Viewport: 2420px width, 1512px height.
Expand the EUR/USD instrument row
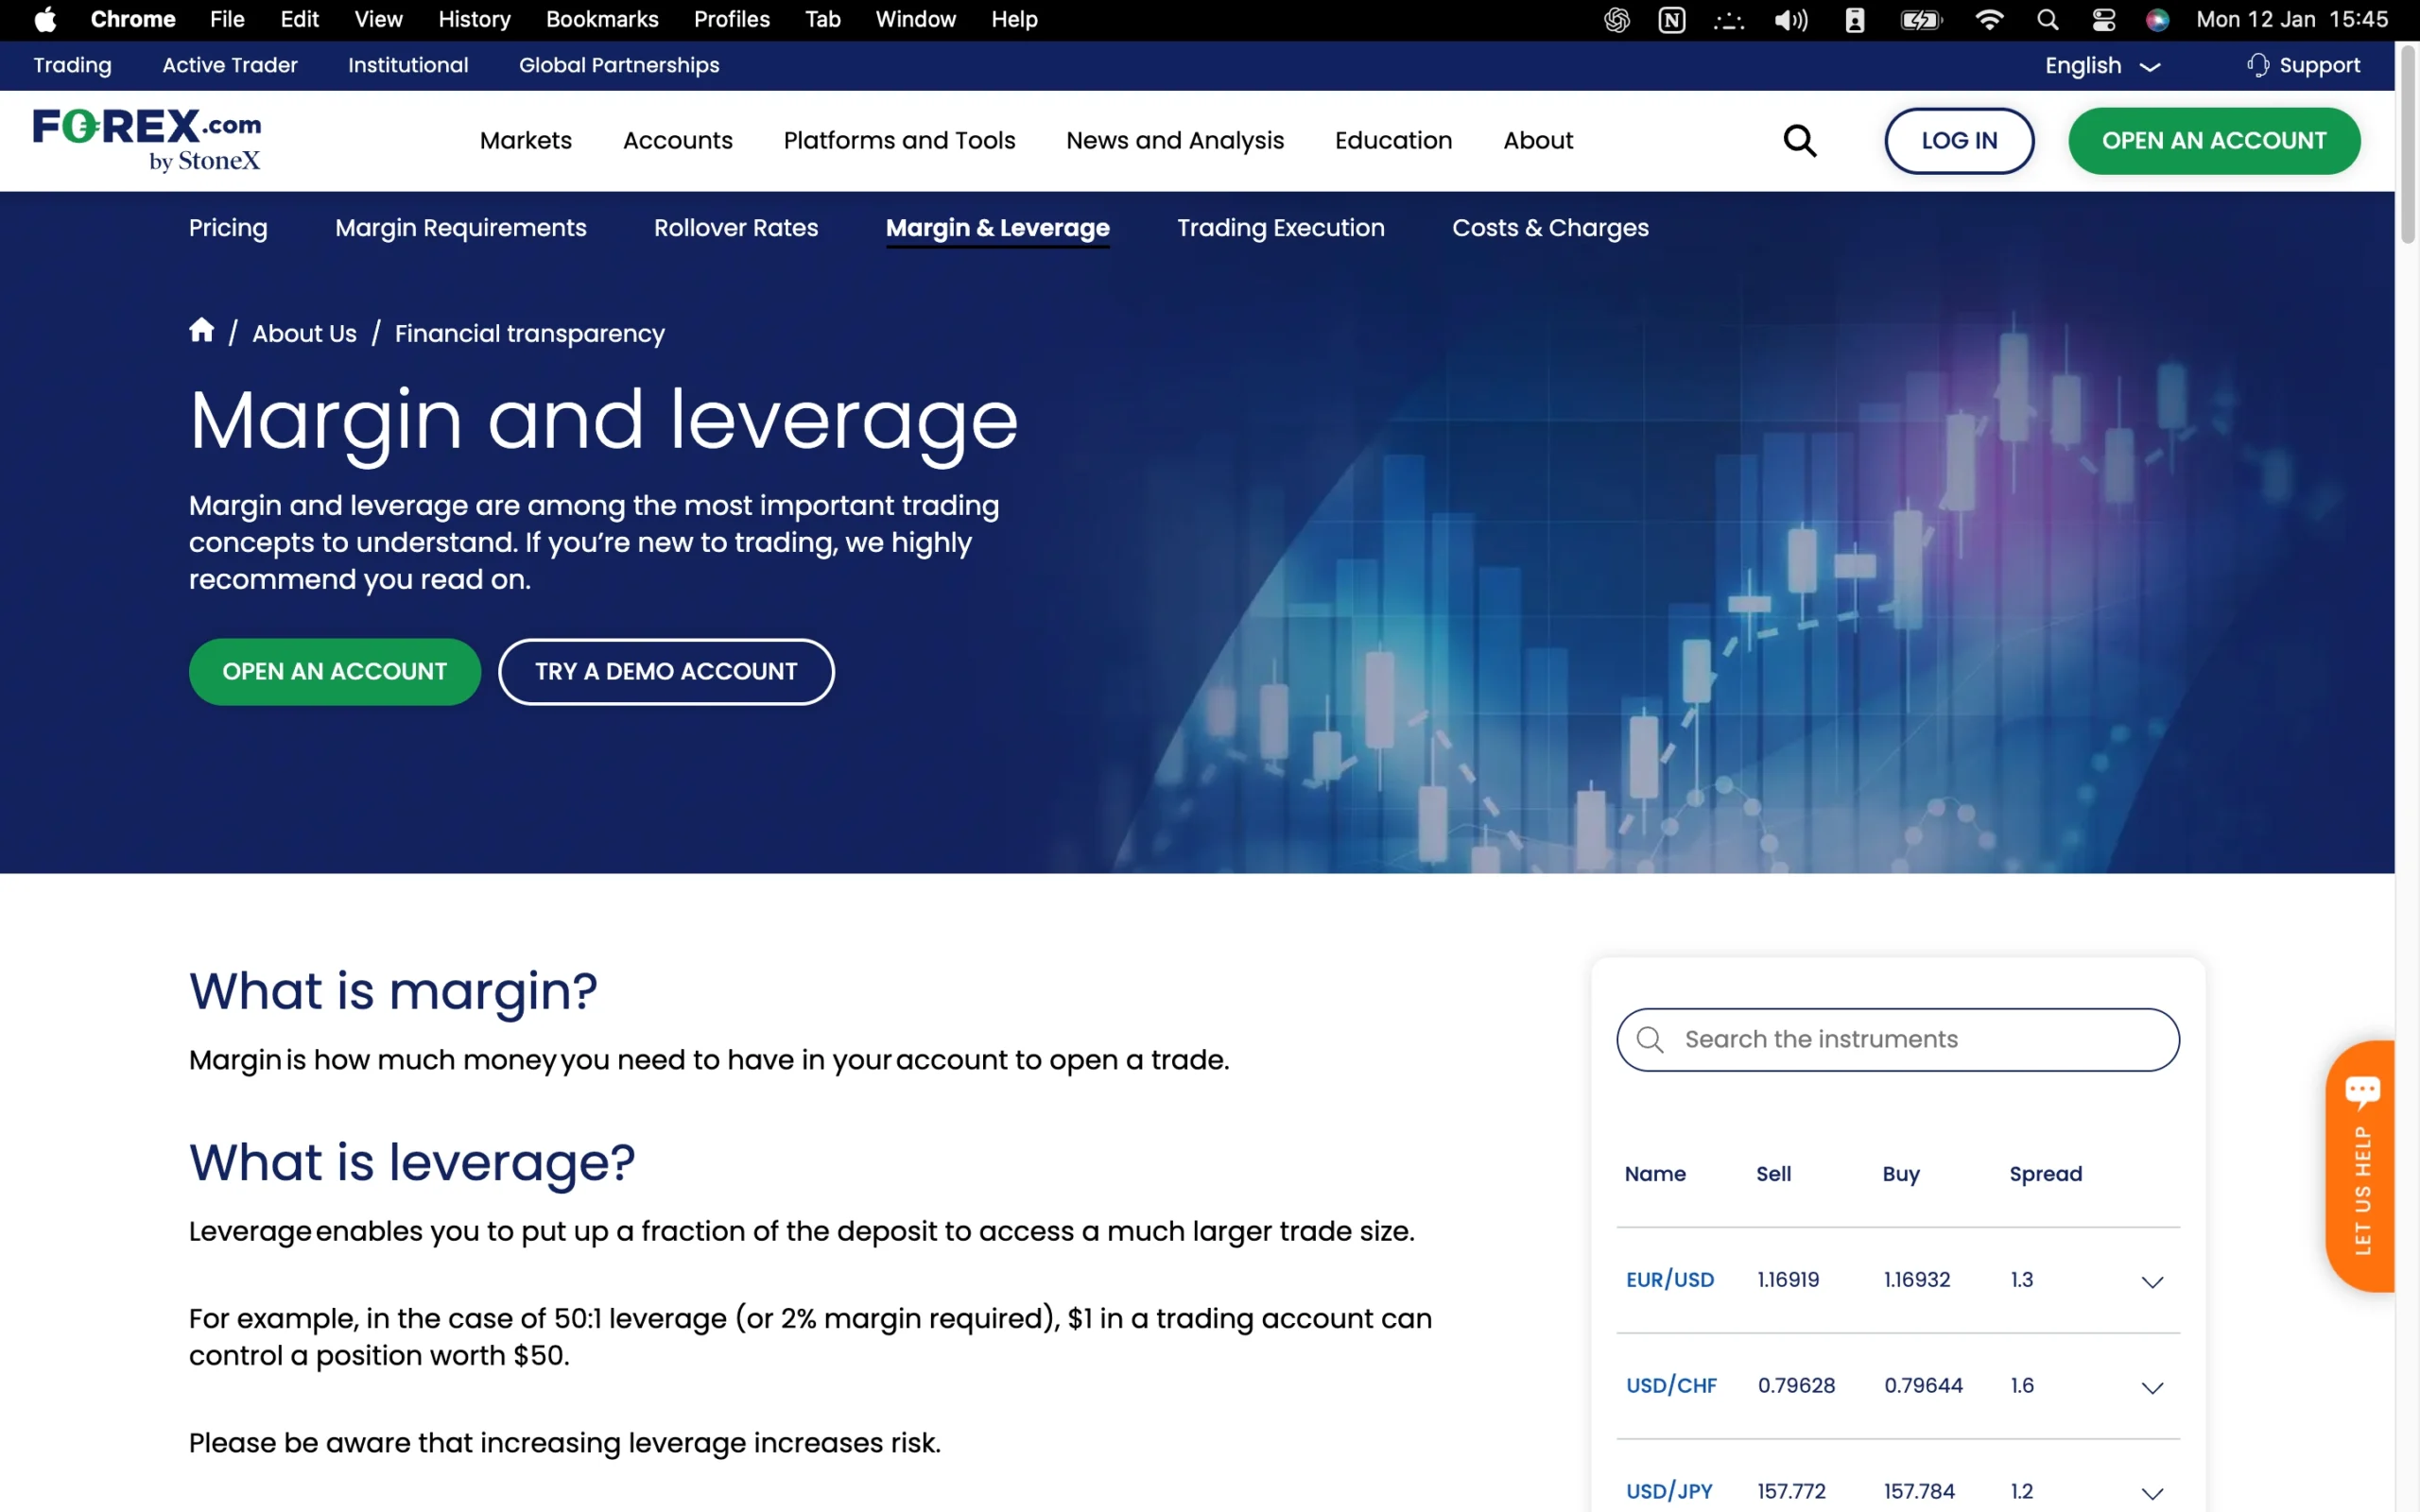tap(2152, 1282)
